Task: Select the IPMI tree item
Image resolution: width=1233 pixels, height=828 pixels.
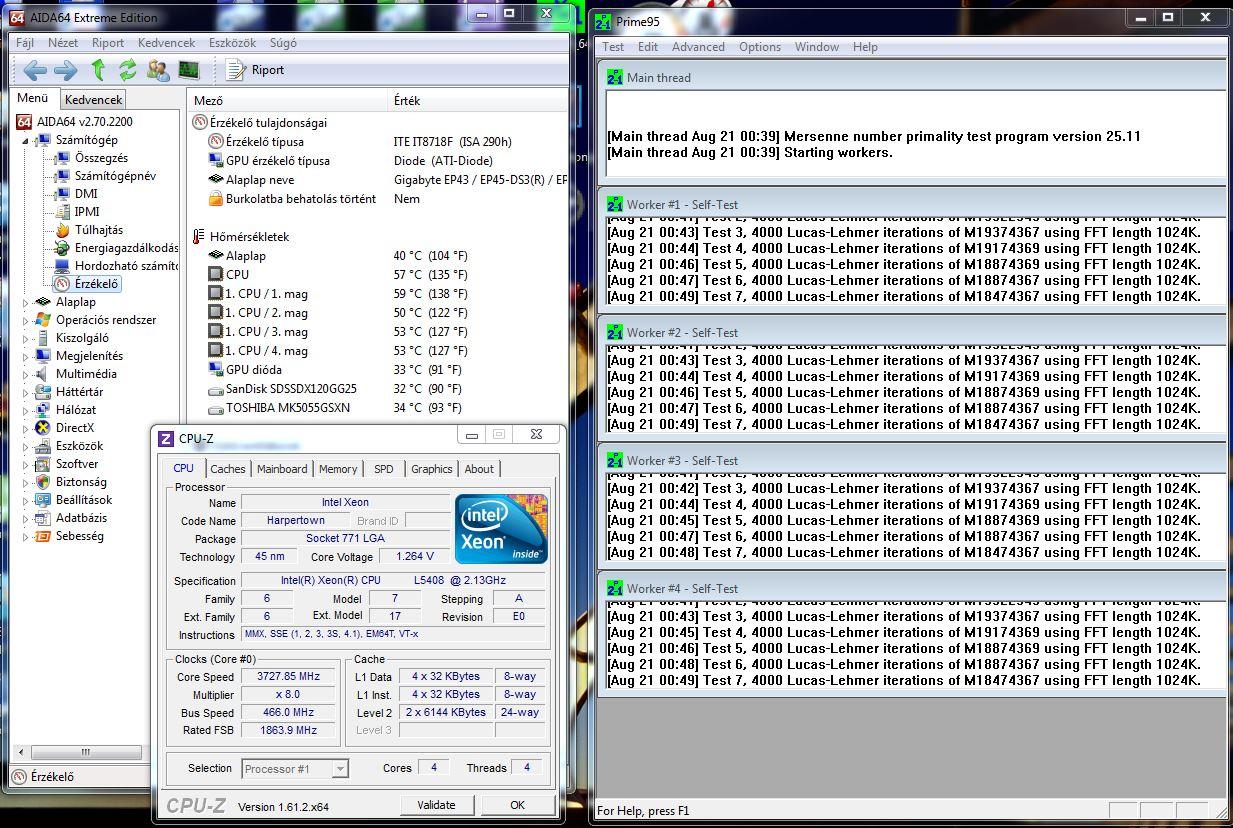Action: [87, 212]
